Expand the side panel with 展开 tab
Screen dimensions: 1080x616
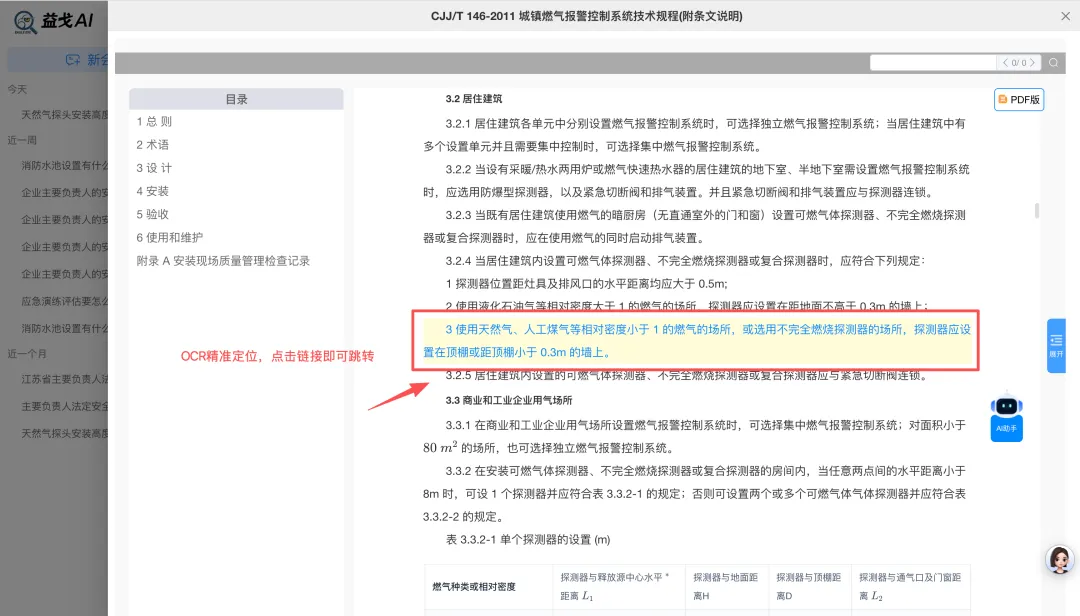1056,345
